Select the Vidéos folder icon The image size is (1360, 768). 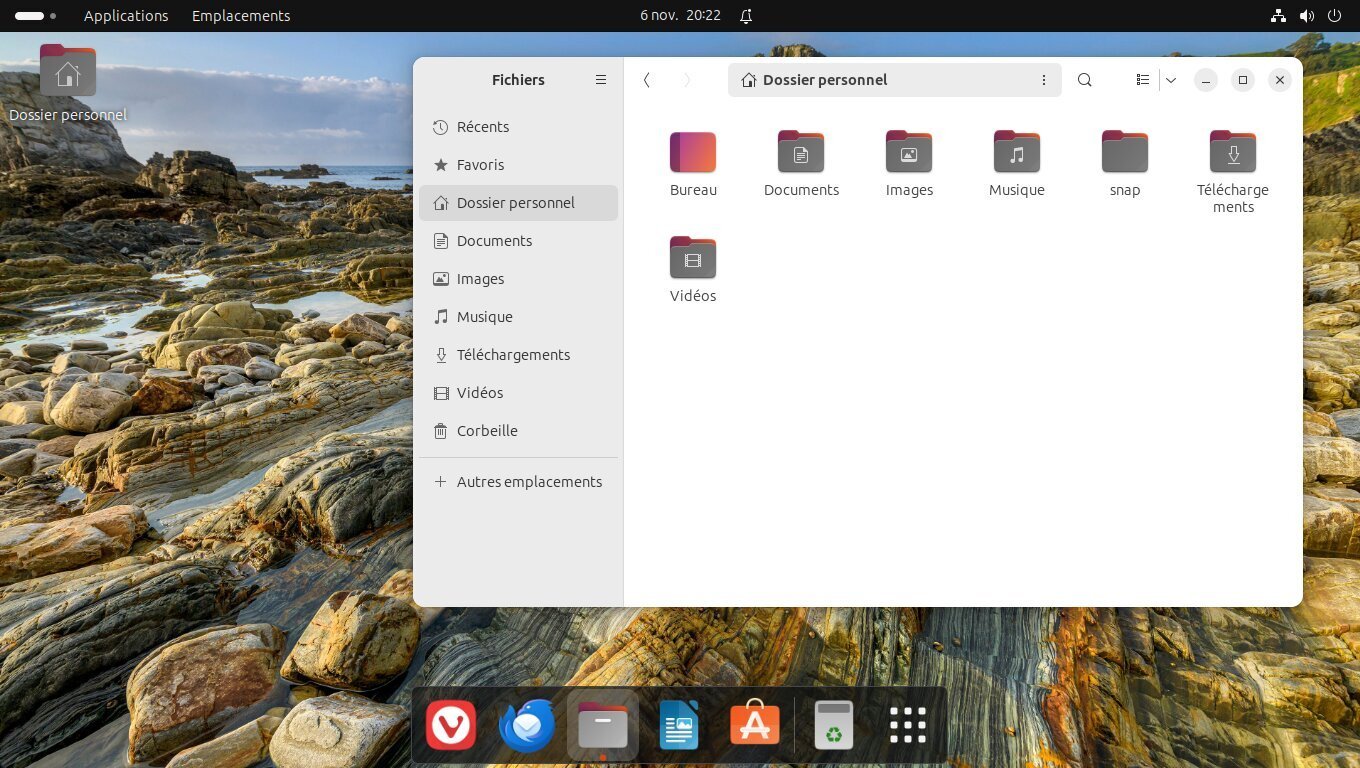click(x=693, y=258)
